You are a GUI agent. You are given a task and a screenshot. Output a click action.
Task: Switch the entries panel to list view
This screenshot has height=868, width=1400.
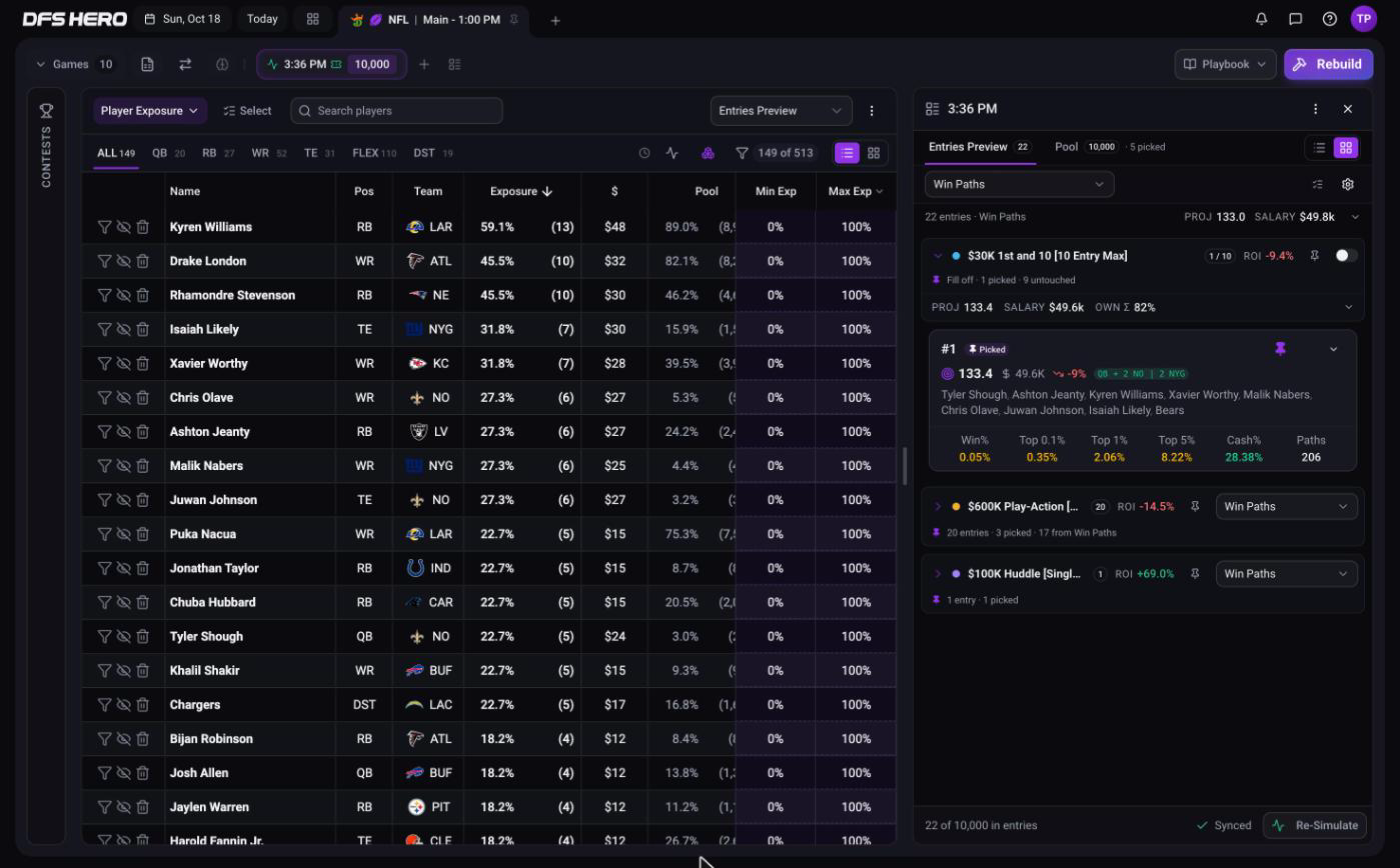coord(1319,147)
